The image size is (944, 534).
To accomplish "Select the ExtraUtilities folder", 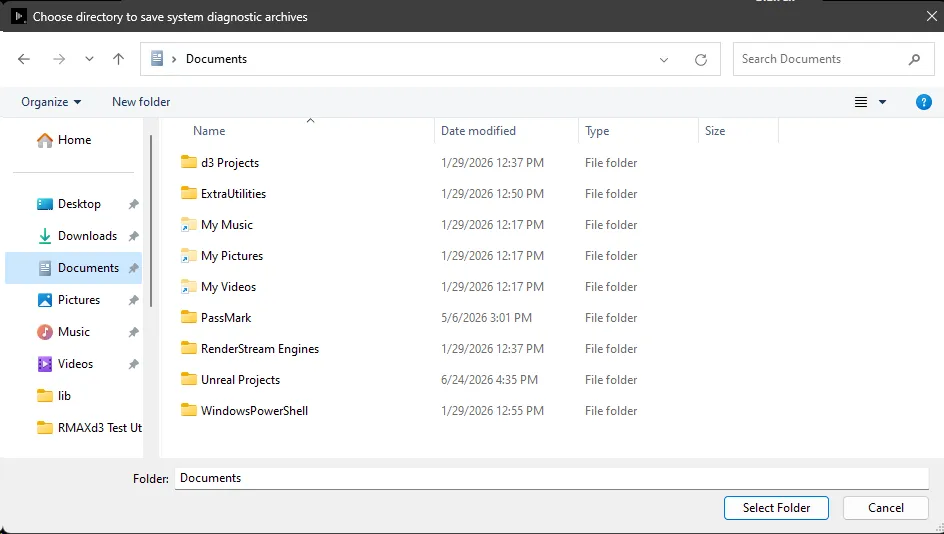I will [234, 194].
